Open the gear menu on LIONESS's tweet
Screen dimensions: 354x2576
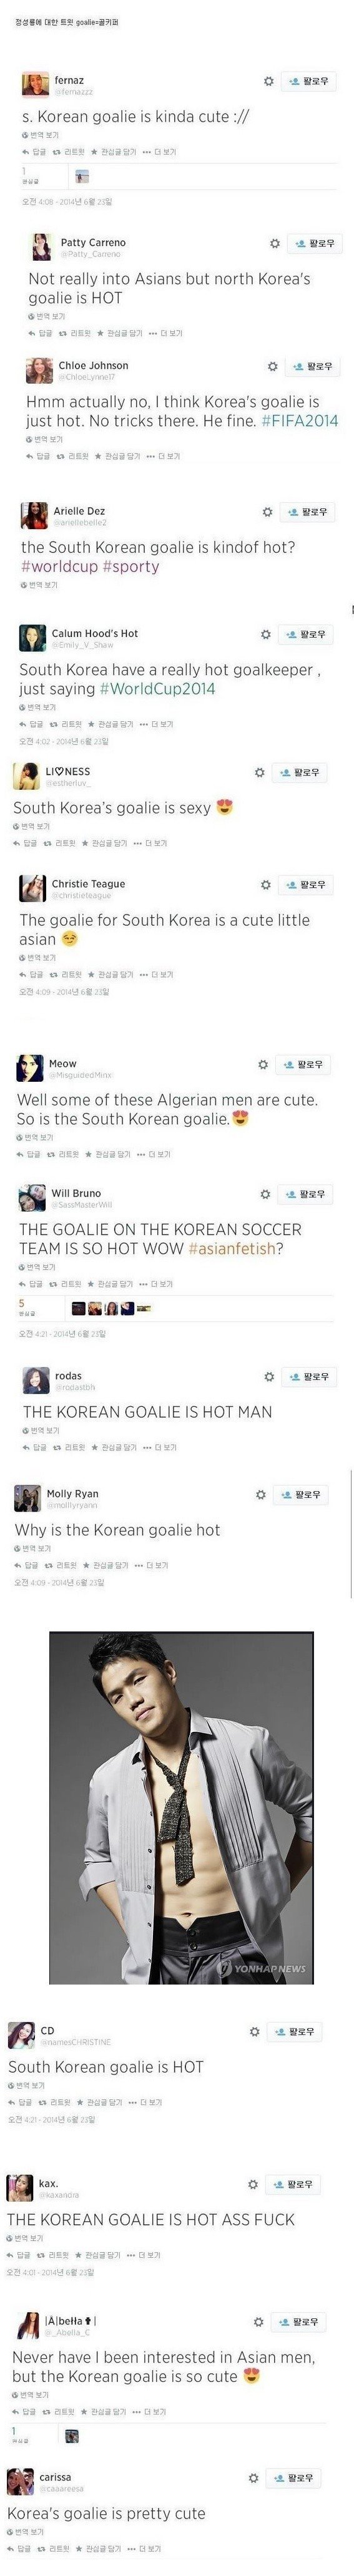tap(259, 773)
